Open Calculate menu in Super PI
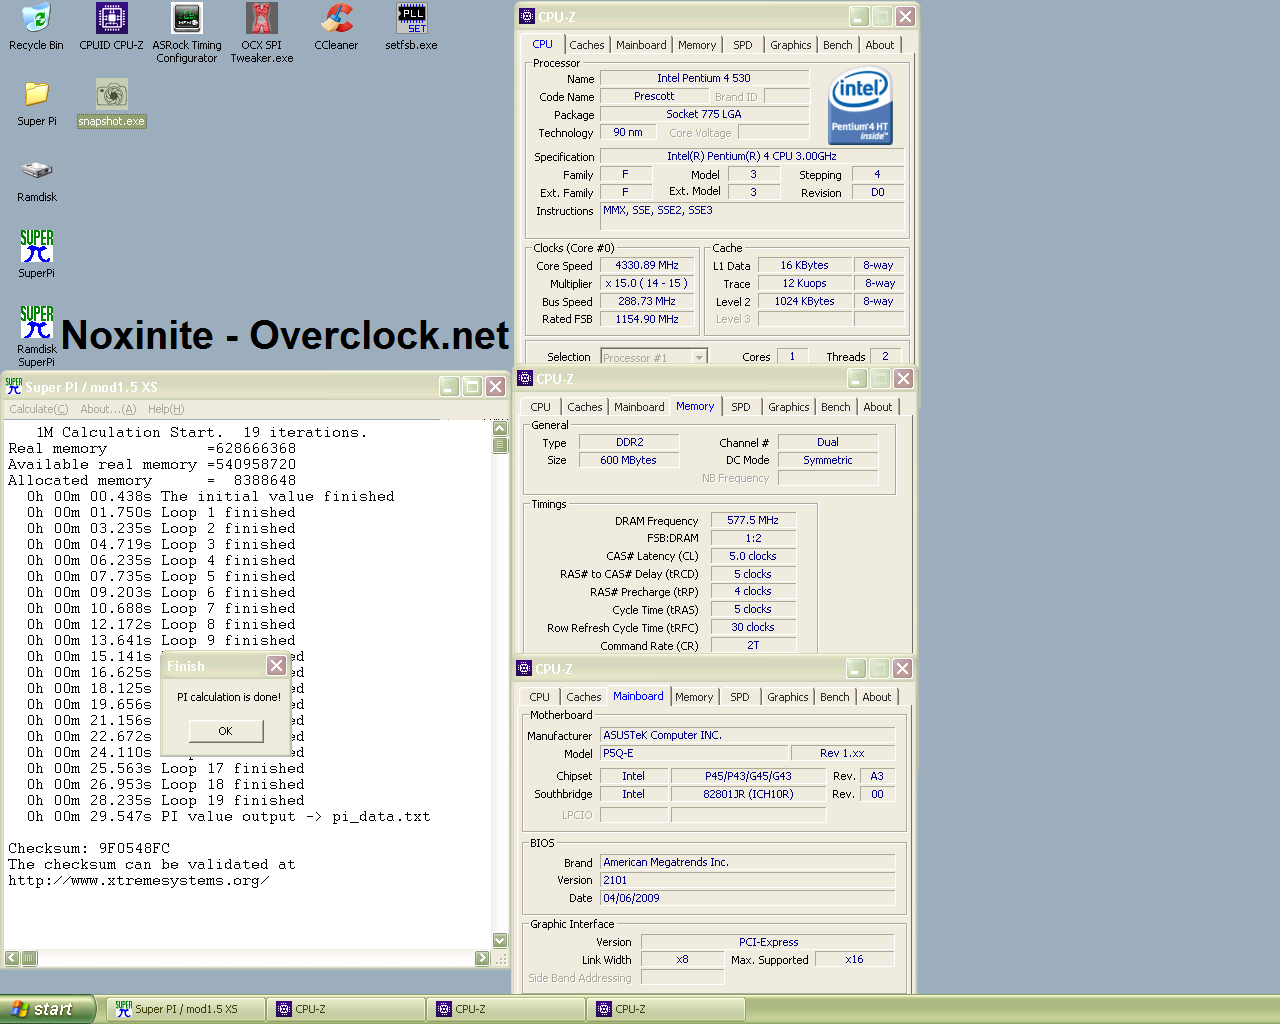 click(38, 409)
